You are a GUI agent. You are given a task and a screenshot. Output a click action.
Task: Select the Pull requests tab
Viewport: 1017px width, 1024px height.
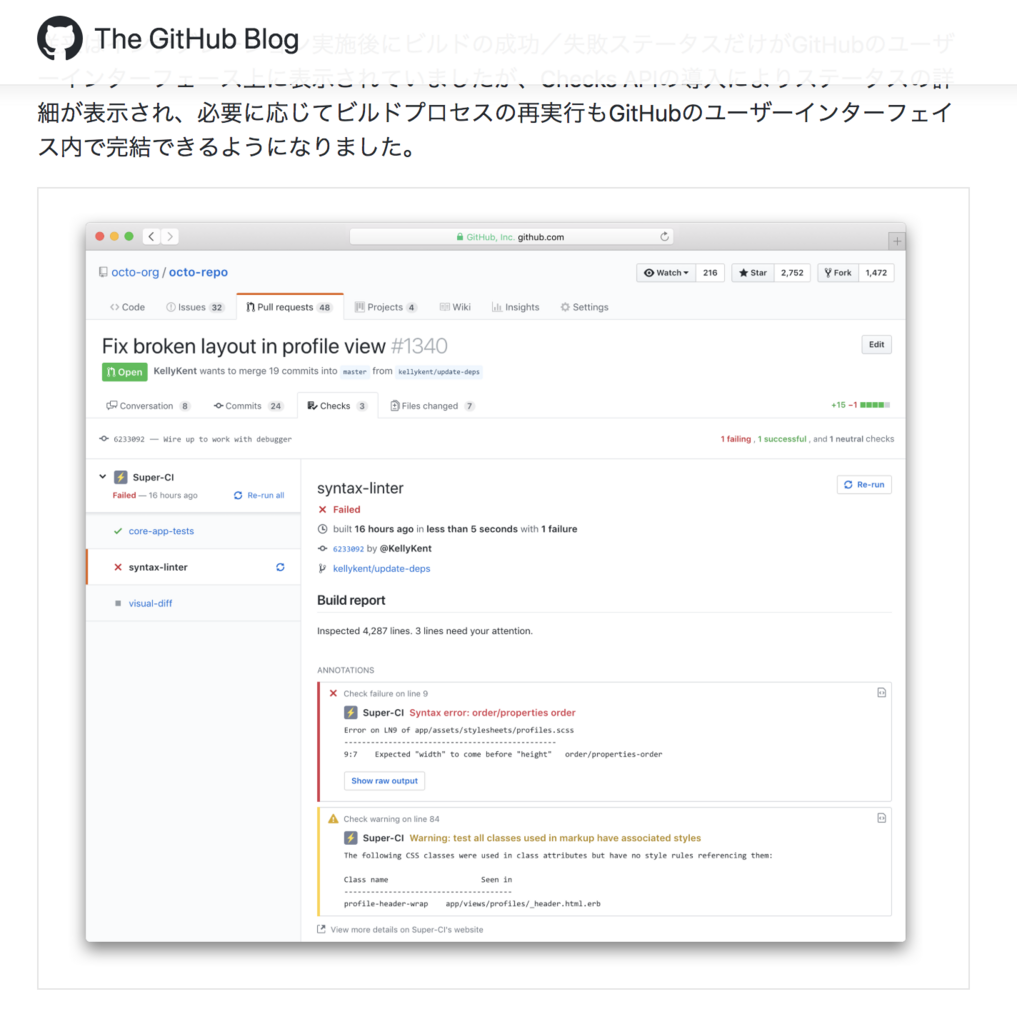[x=289, y=307]
